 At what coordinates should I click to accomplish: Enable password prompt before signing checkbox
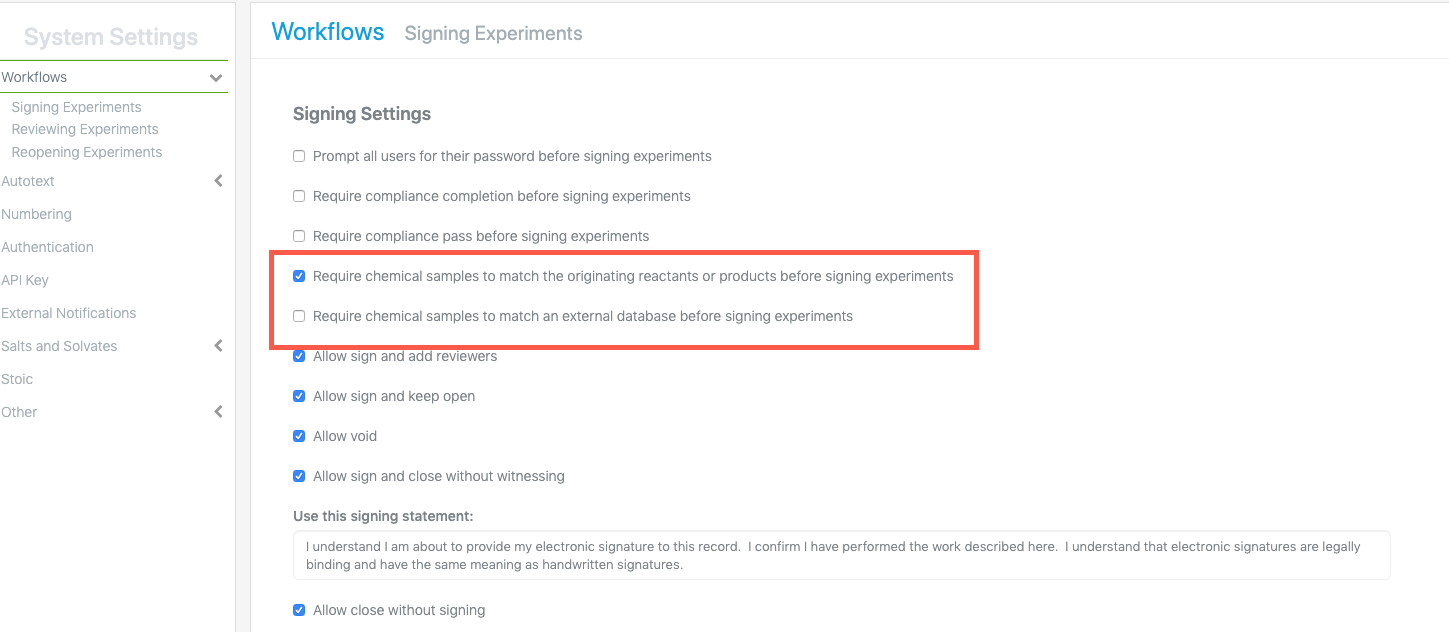click(x=299, y=156)
